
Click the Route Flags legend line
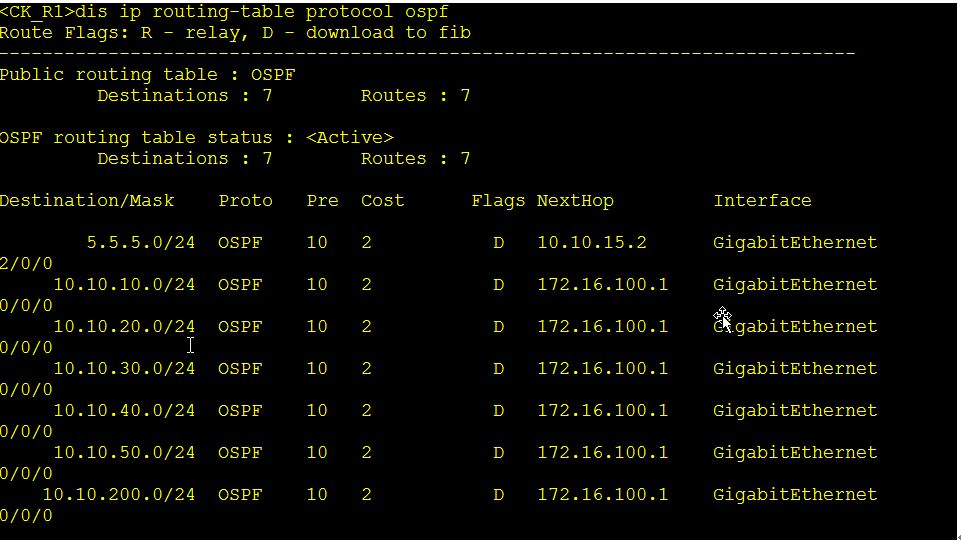click(x=235, y=33)
